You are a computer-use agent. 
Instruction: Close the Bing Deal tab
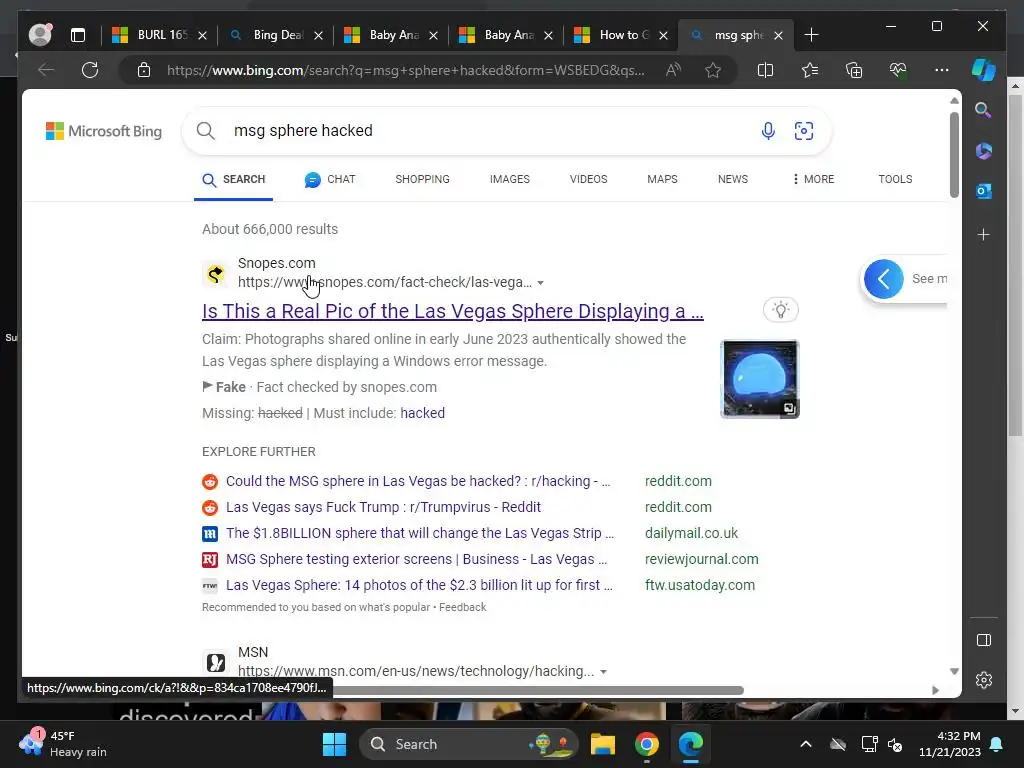pyautogui.click(x=318, y=35)
